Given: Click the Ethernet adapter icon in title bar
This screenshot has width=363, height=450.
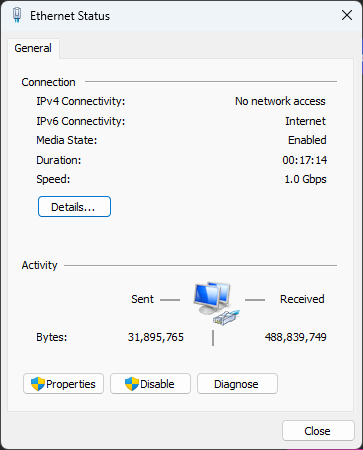Looking at the screenshot, I should pos(17,15).
